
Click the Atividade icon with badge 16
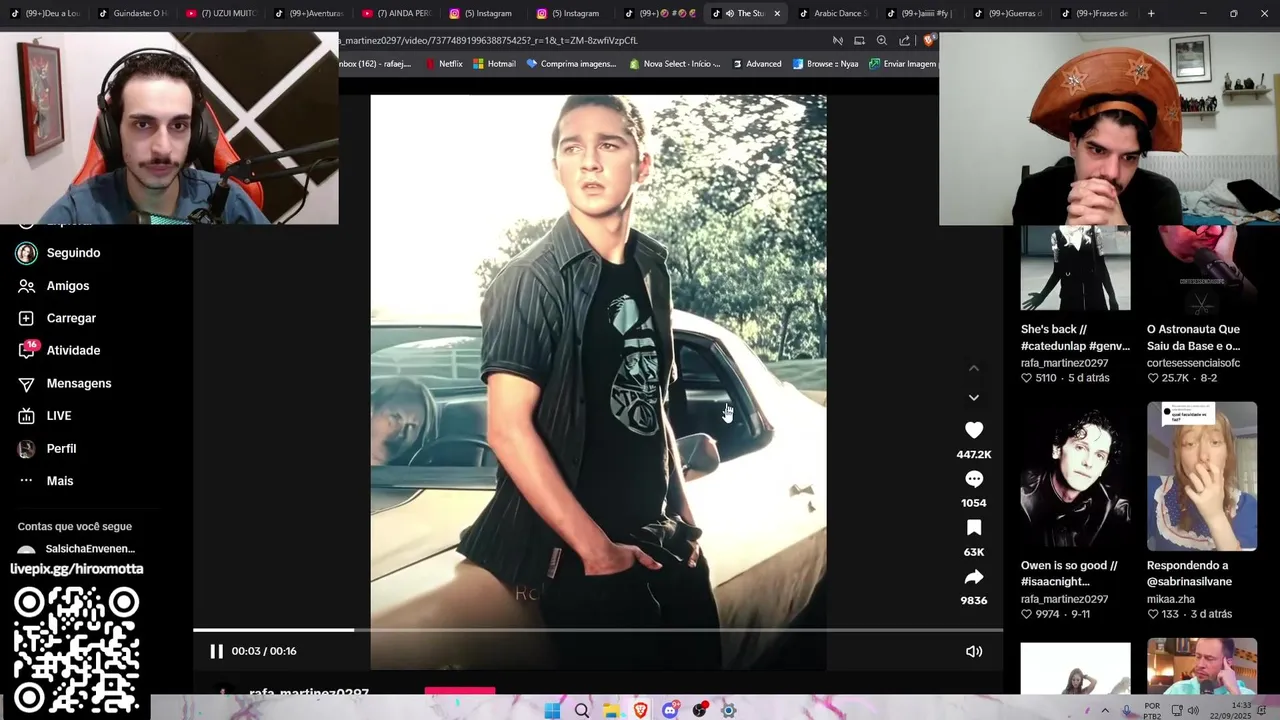coord(28,350)
